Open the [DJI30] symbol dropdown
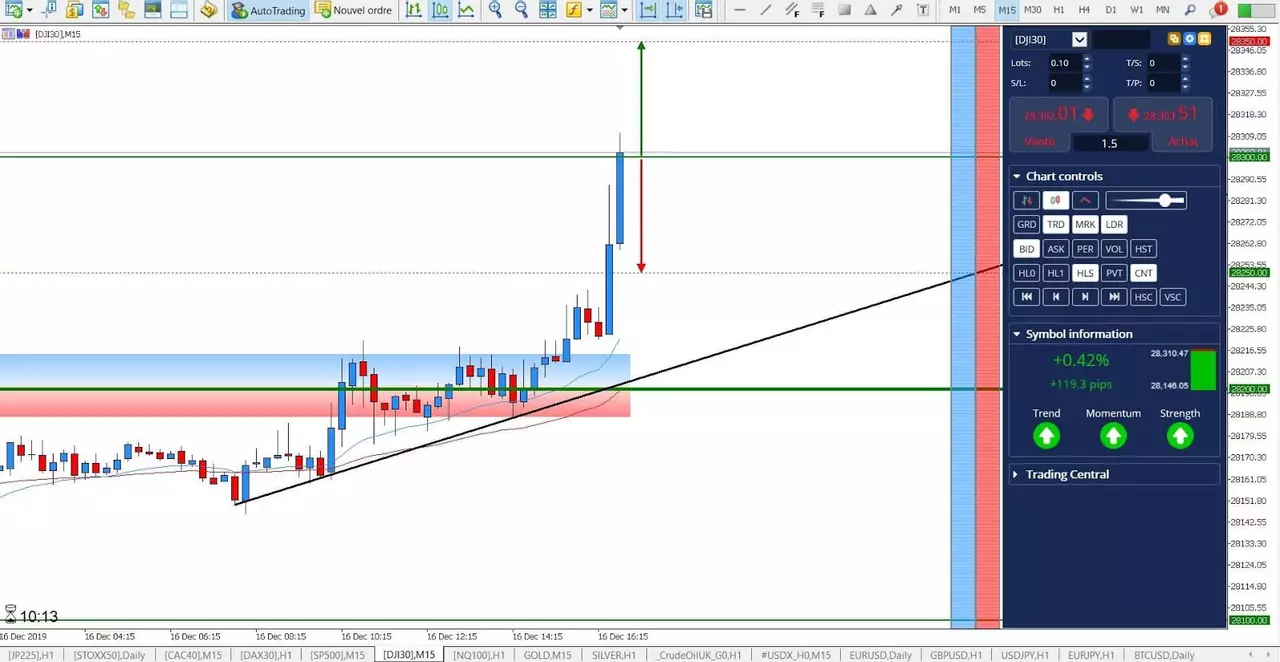 click(x=1079, y=40)
